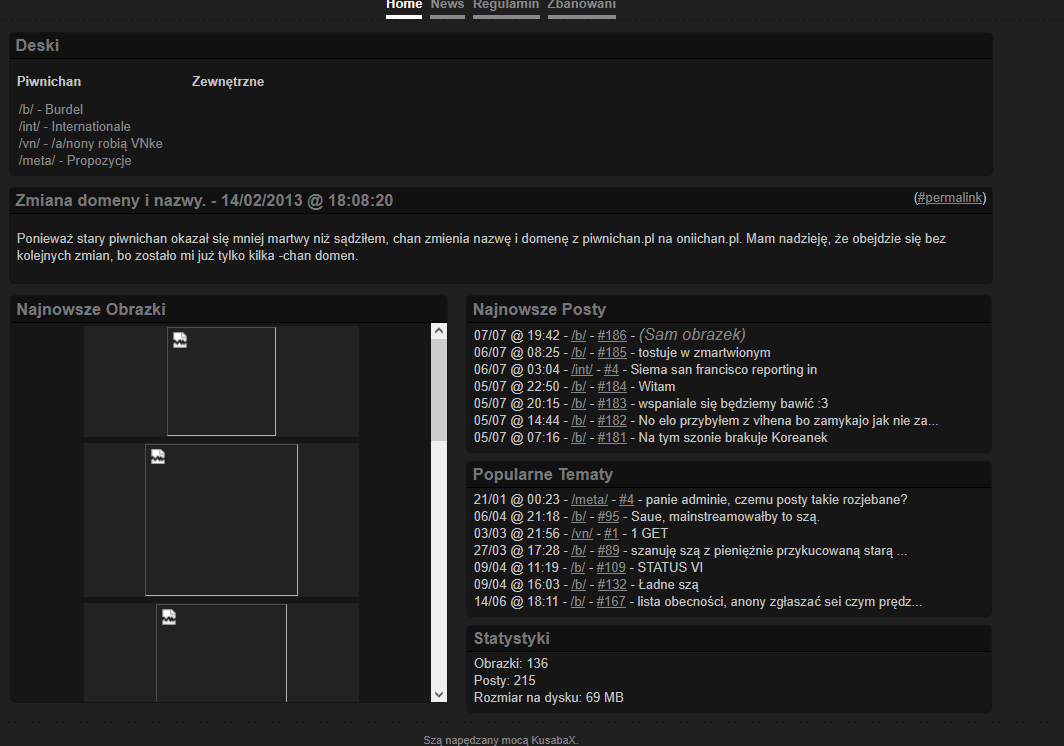
Task: Click scroll up arrow in image list
Action: [439, 331]
